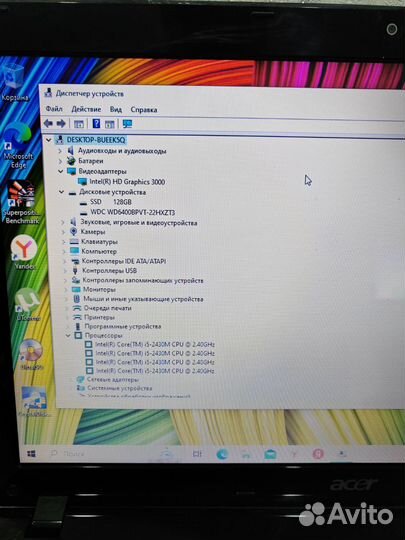Click the Принтеры category icon
Screen dimensions: 405x540
[77, 317]
